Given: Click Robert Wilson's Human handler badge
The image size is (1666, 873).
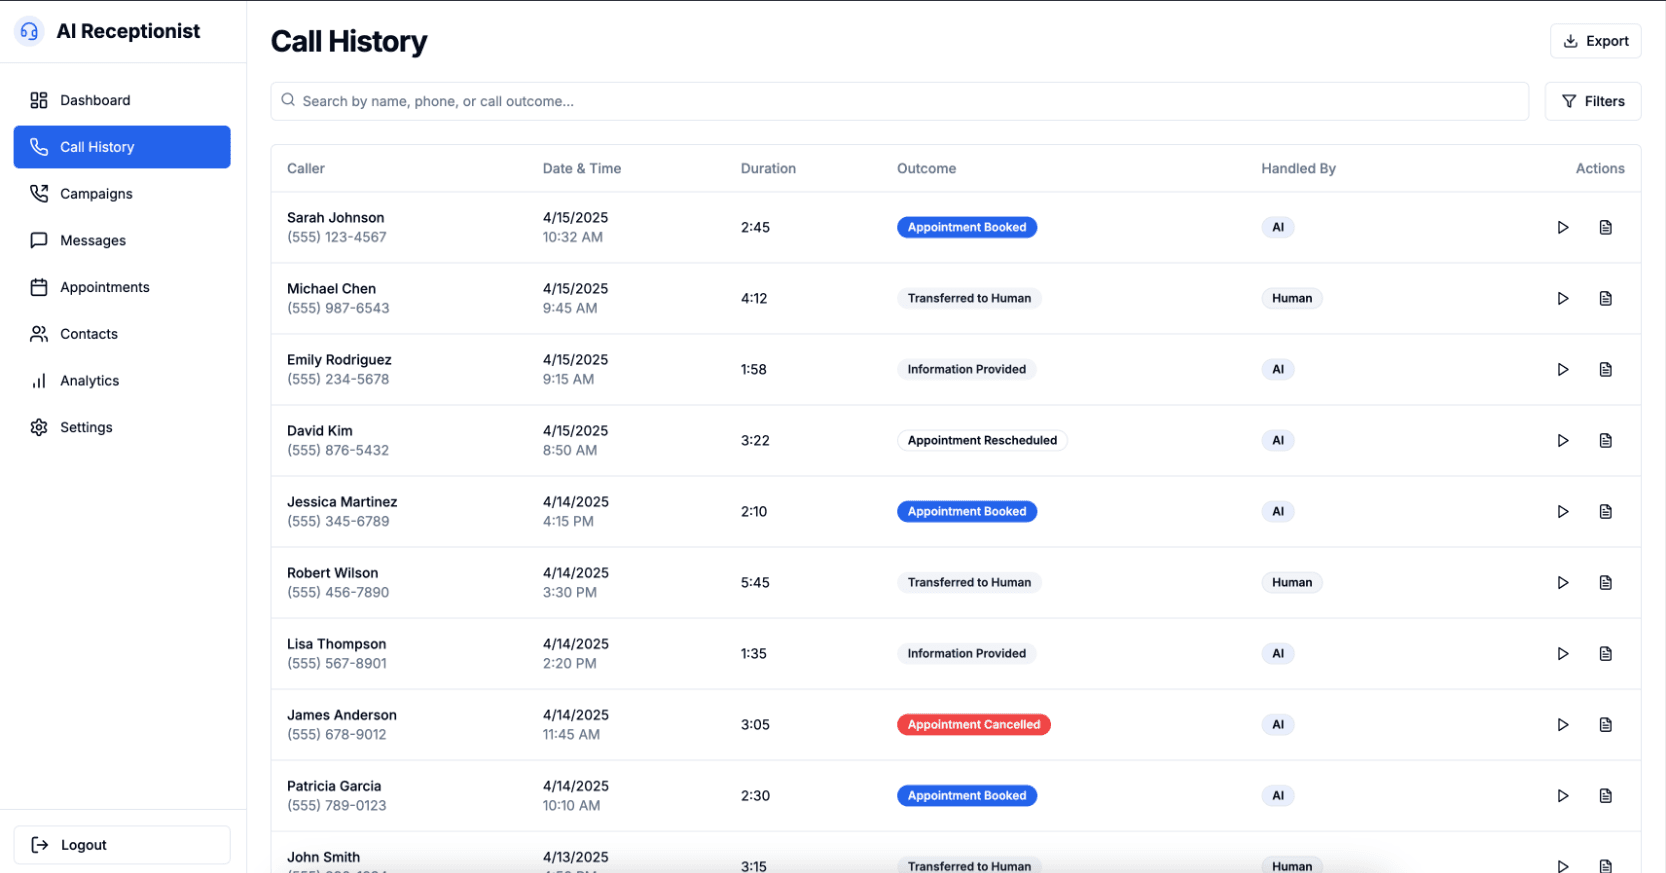Looking at the screenshot, I should [x=1292, y=583].
